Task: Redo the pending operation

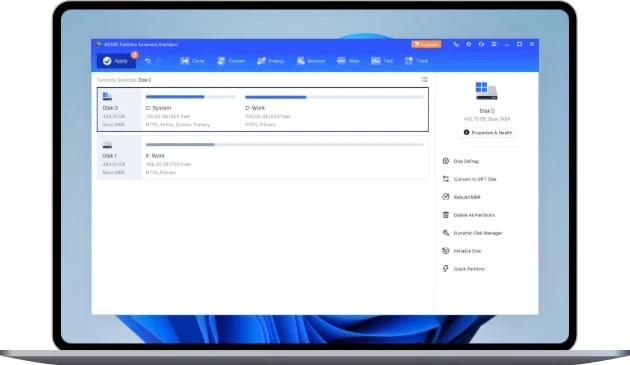Action: point(159,61)
